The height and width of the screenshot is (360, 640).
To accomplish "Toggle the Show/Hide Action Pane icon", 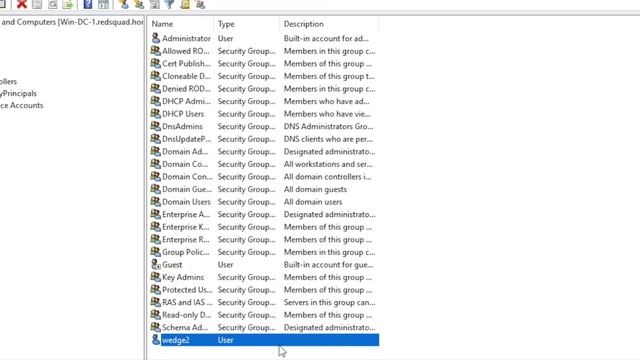I will [103, 4].
